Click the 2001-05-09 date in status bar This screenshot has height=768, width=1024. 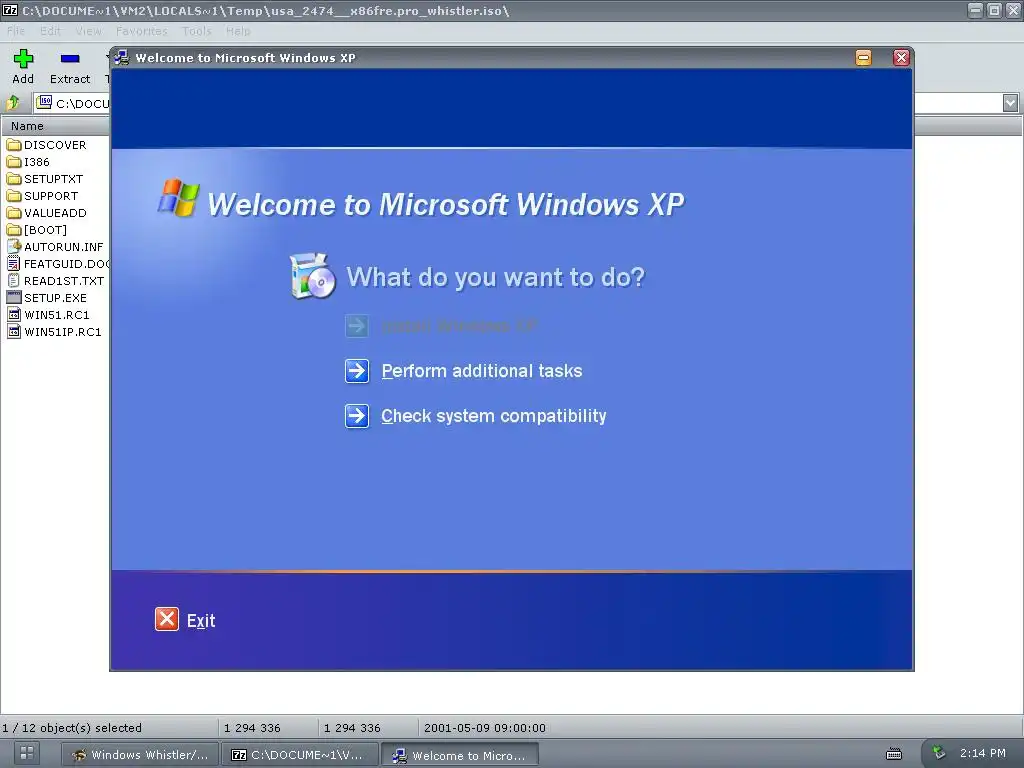click(x=485, y=728)
